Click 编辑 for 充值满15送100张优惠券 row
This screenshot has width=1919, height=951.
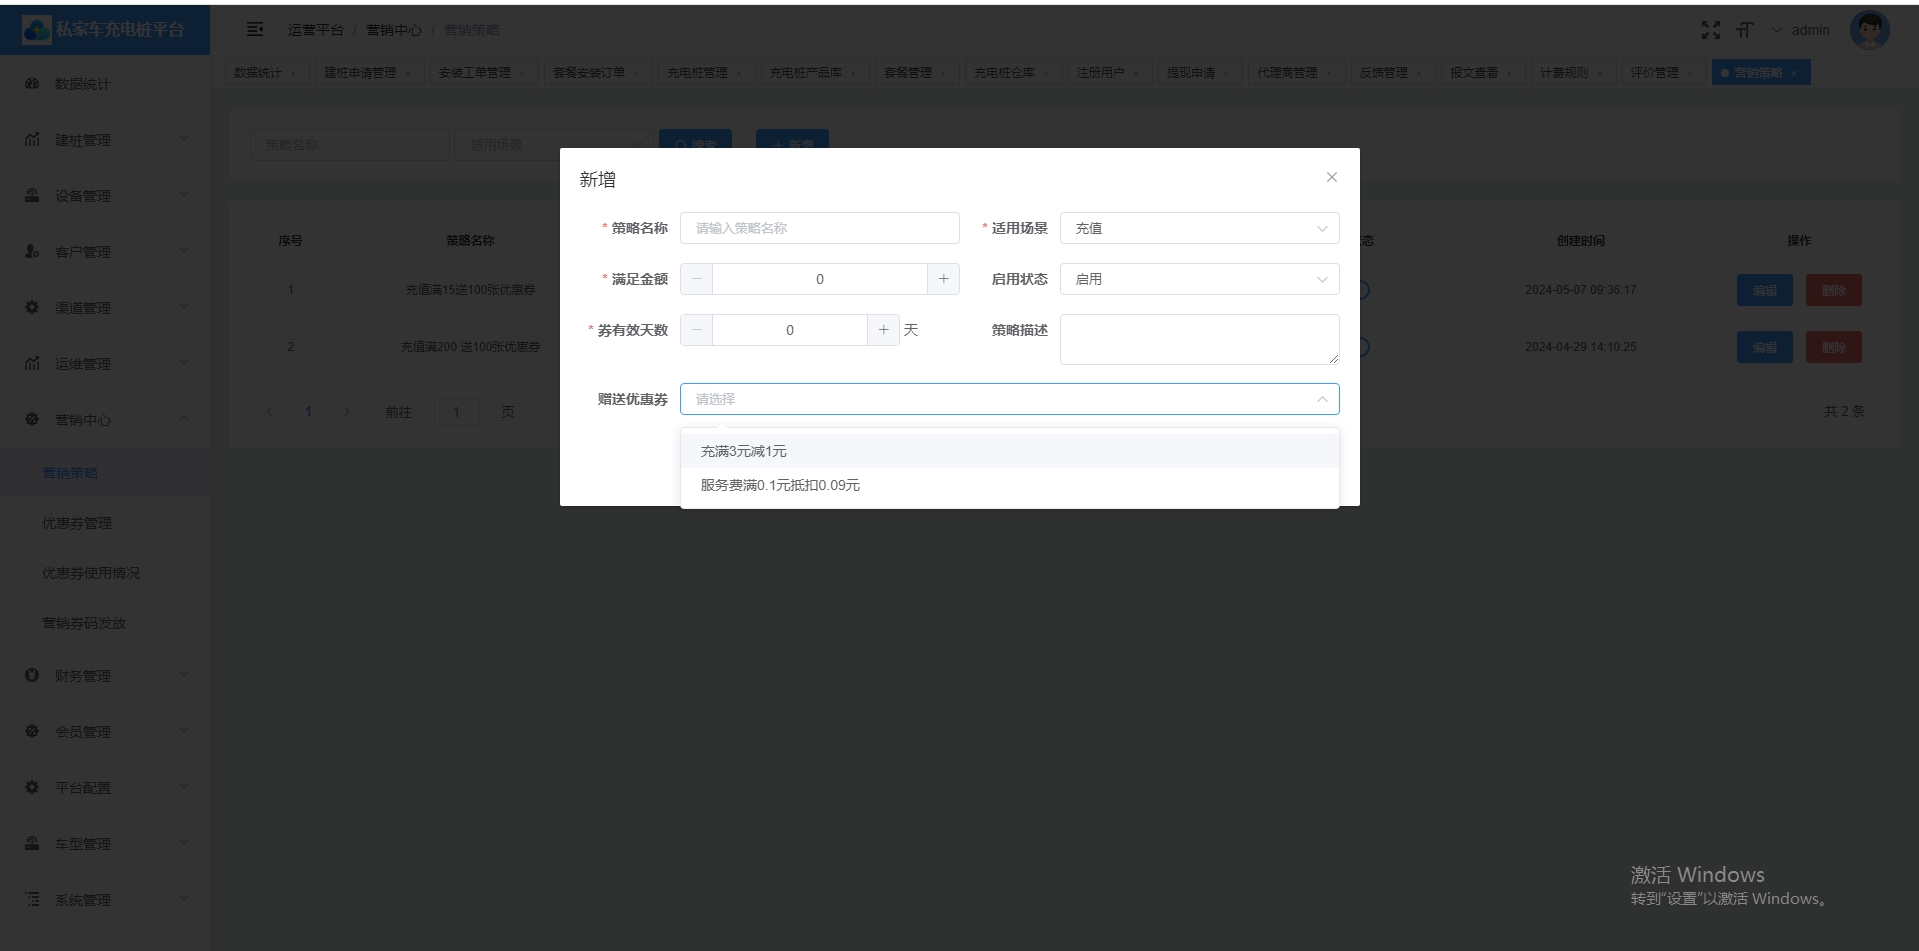click(x=1764, y=290)
